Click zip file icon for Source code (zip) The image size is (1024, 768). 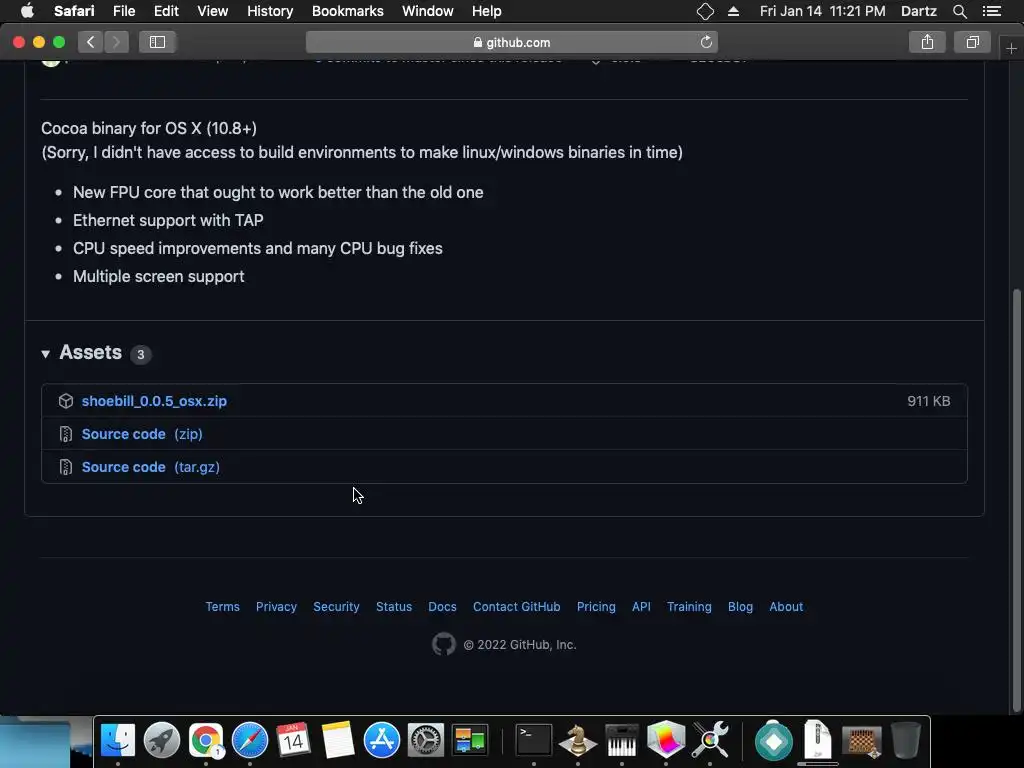[66, 434]
